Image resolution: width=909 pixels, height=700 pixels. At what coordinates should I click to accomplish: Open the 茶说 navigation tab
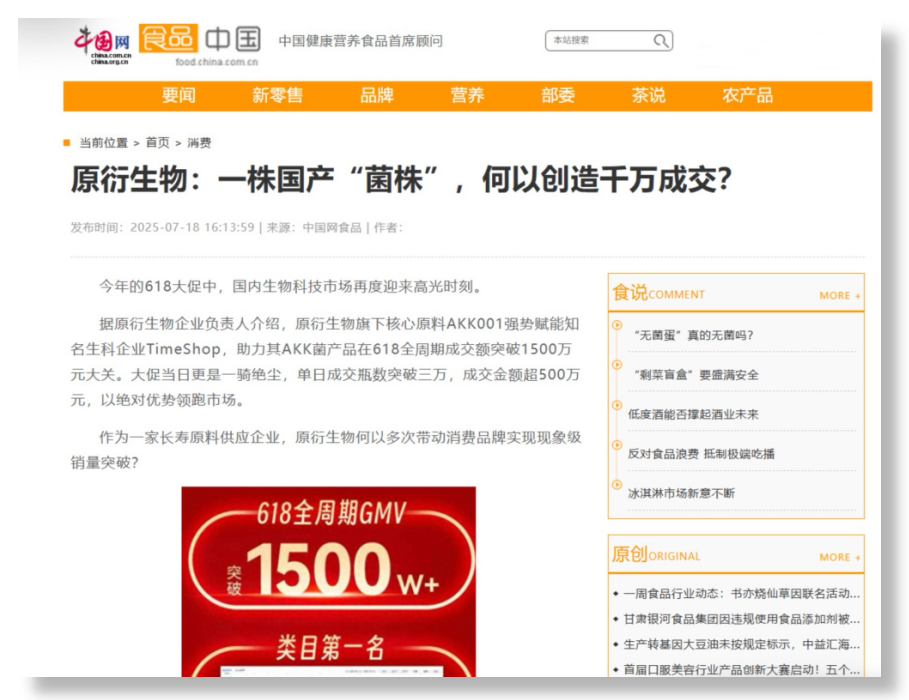[648, 95]
